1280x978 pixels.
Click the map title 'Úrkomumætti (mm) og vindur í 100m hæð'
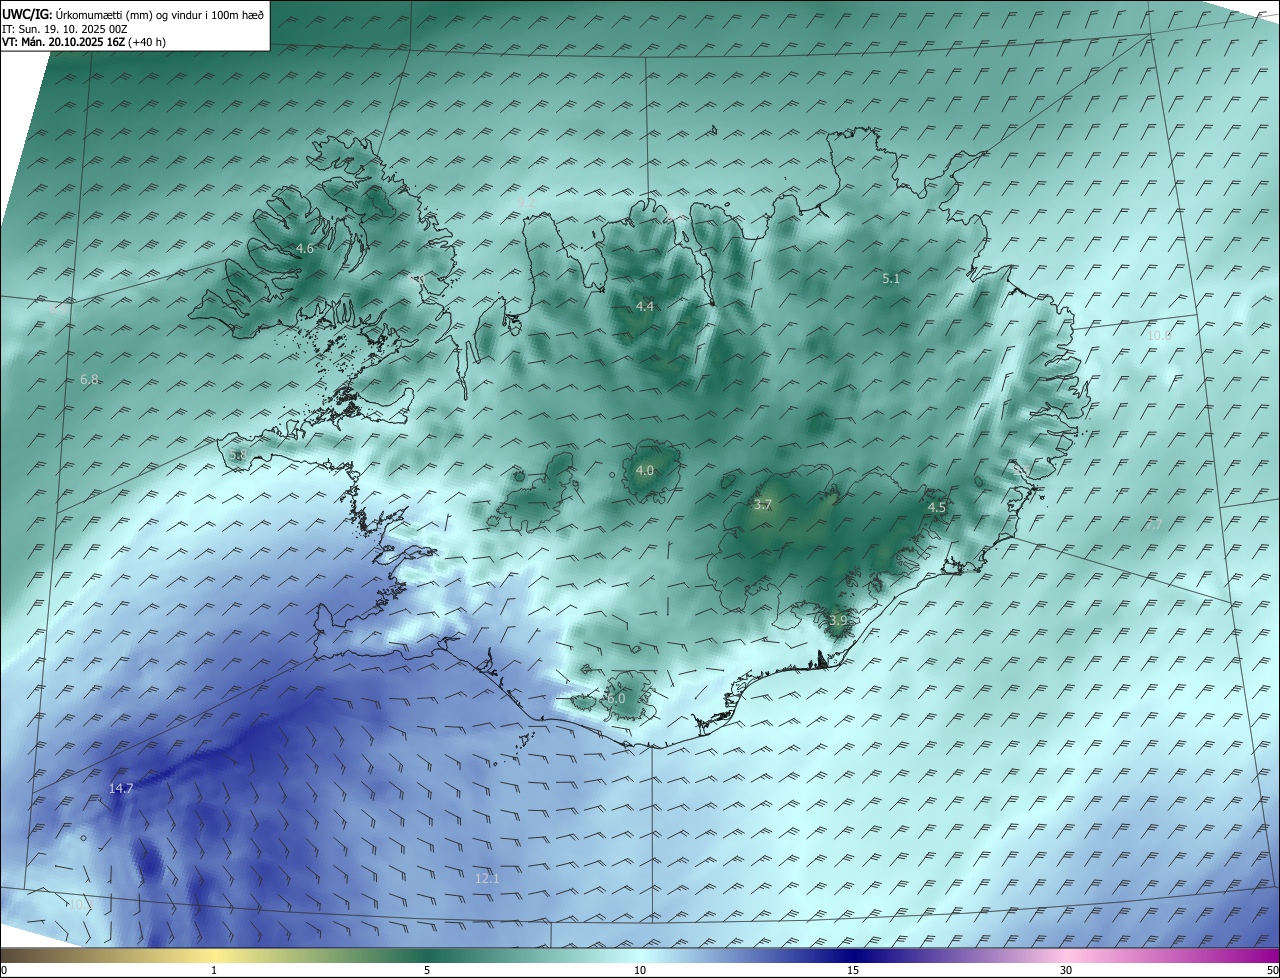click(x=159, y=14)
